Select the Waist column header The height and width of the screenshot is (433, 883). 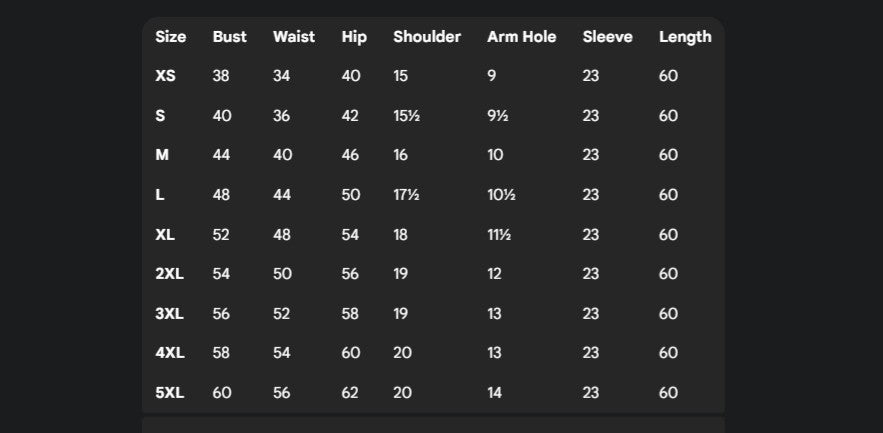click(x=293, y=37)
